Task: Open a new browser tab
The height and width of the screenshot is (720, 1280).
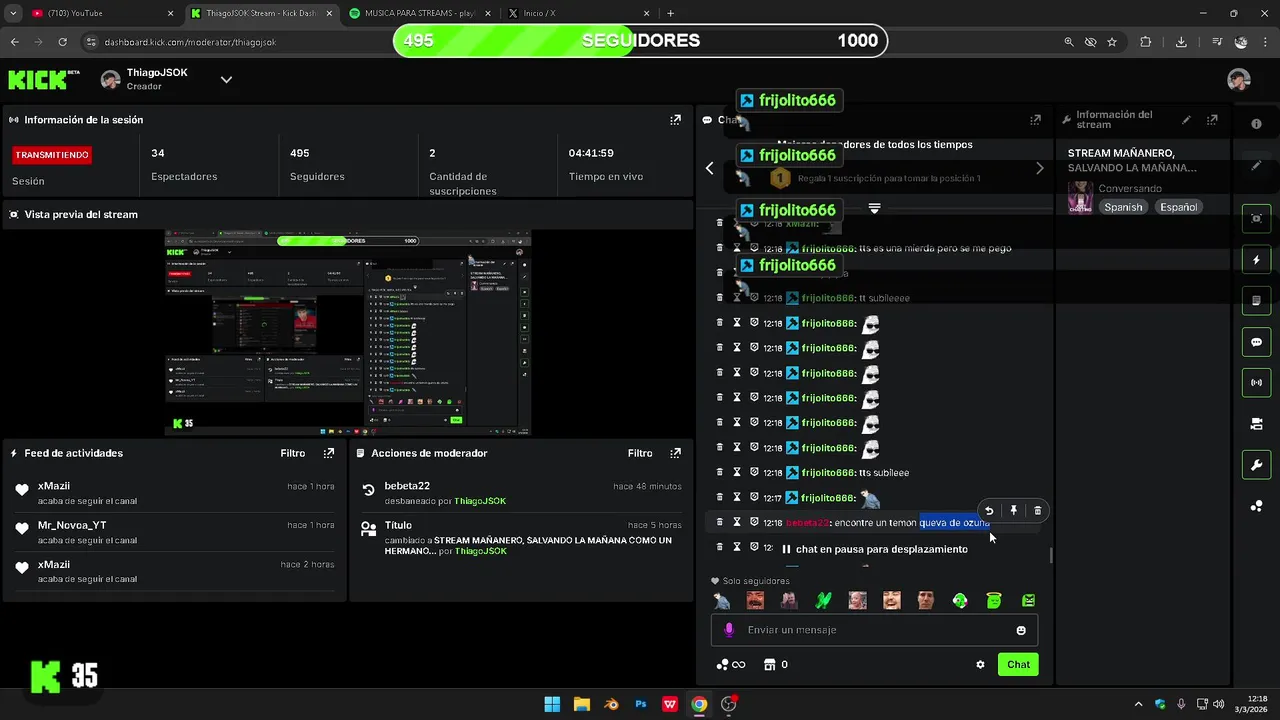Action: pos(670,13)
